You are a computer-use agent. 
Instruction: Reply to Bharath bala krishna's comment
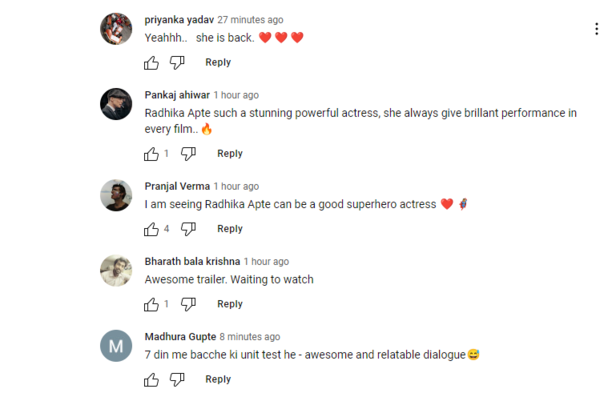[230, 304]
